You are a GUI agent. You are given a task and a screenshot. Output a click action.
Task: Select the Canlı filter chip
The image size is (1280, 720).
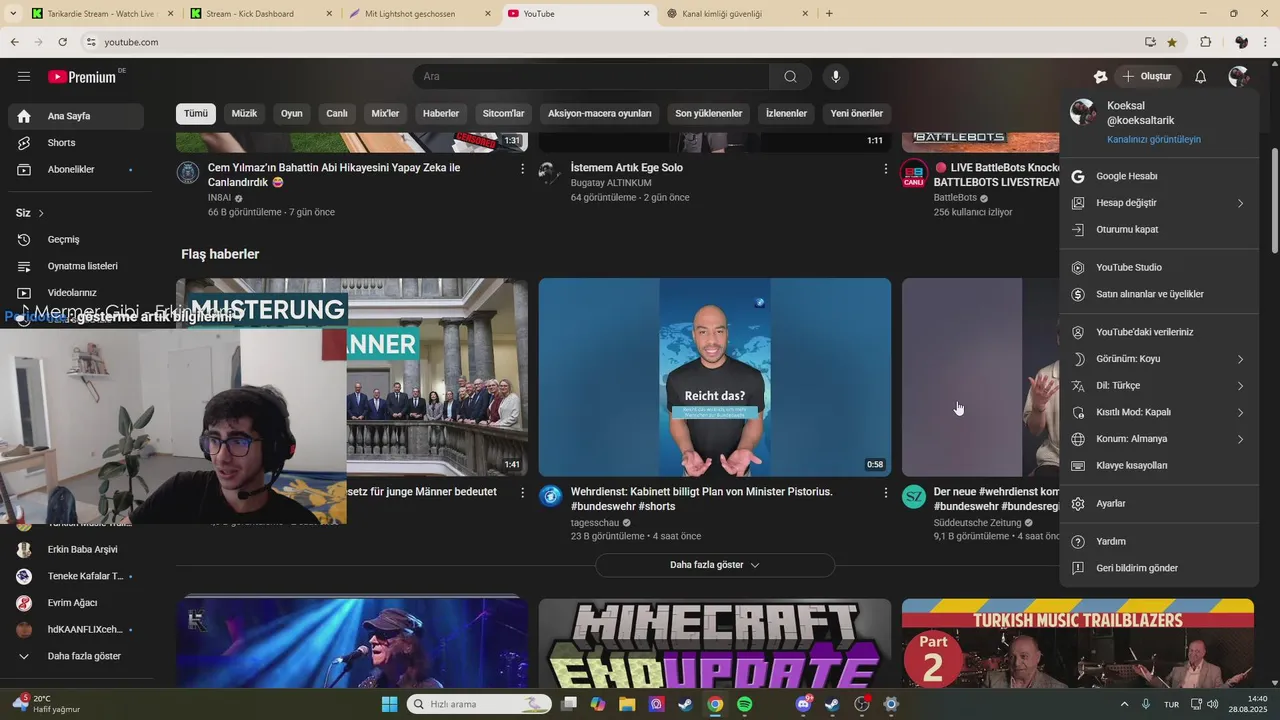pyautogui.click(x=337, y=113)
